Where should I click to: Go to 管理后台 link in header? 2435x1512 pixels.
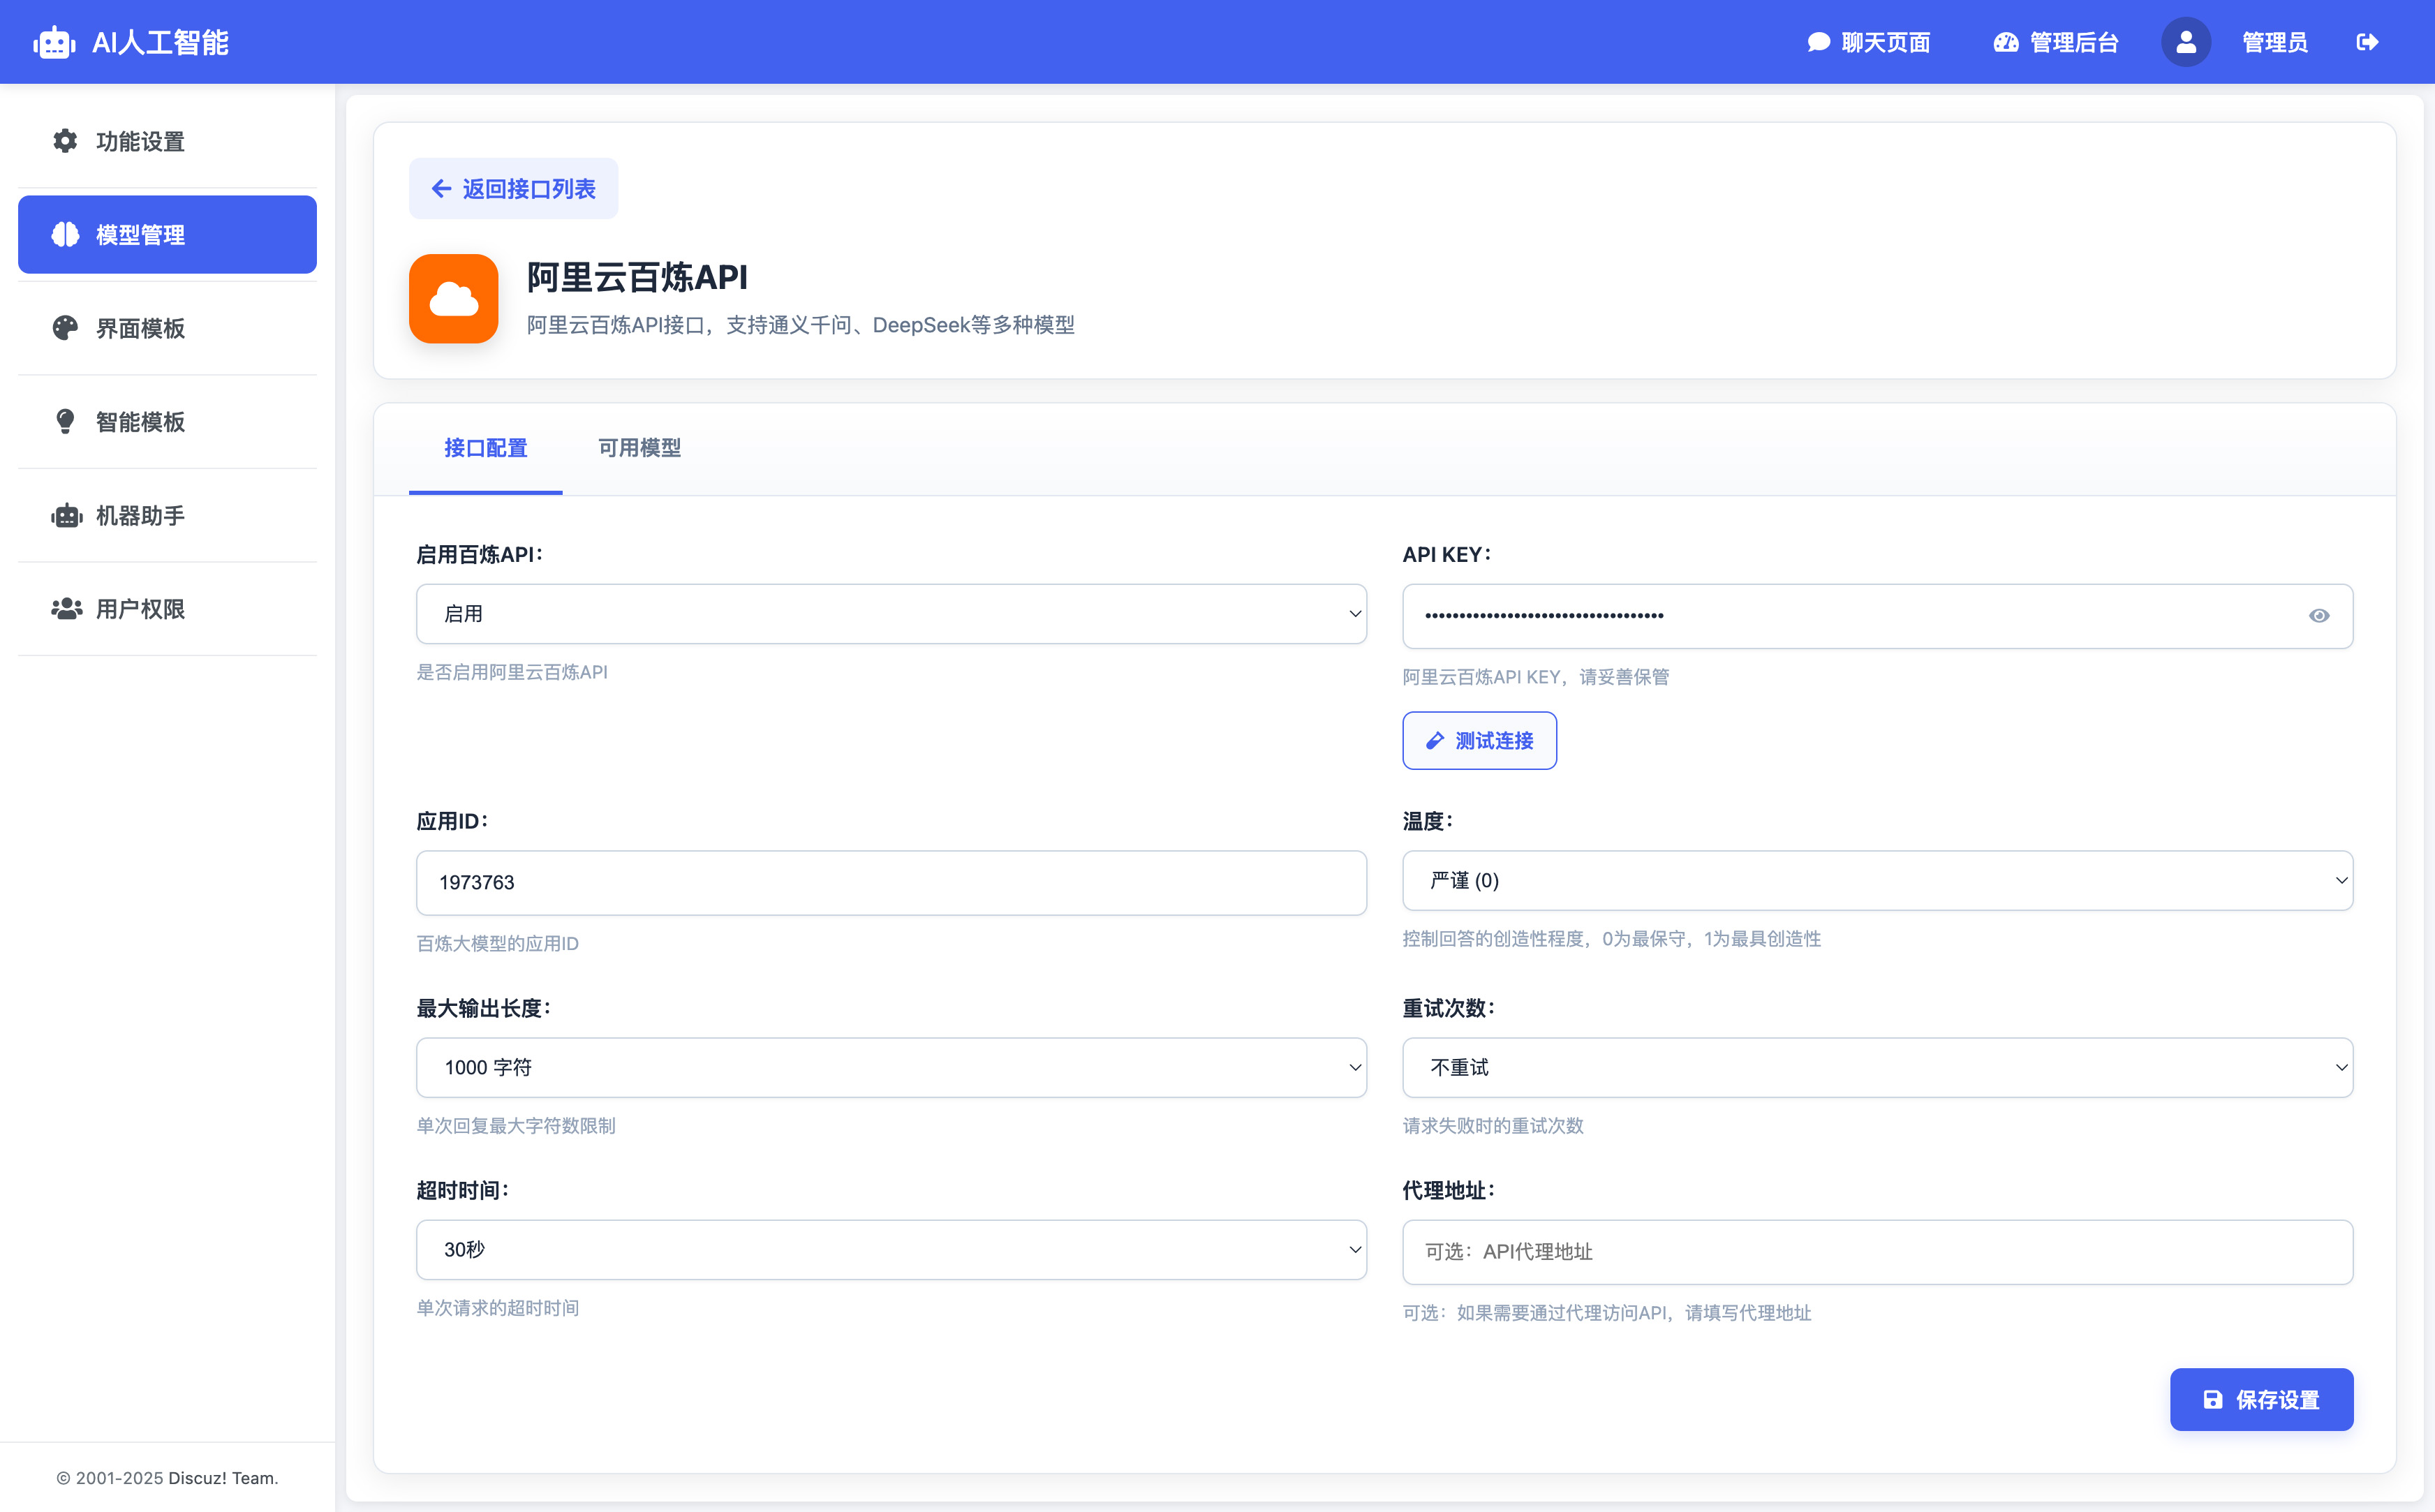tap(2056, 42)
